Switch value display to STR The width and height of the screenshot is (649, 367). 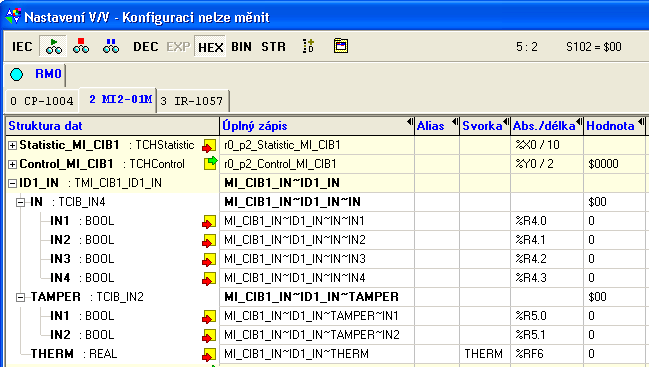tap(273, 46)
